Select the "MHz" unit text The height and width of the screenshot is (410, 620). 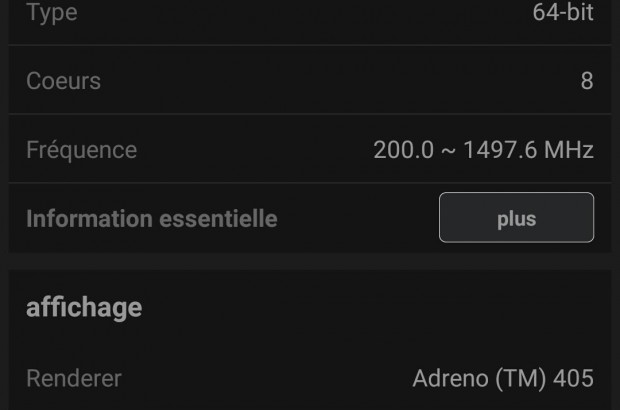(x=571, y=150)
